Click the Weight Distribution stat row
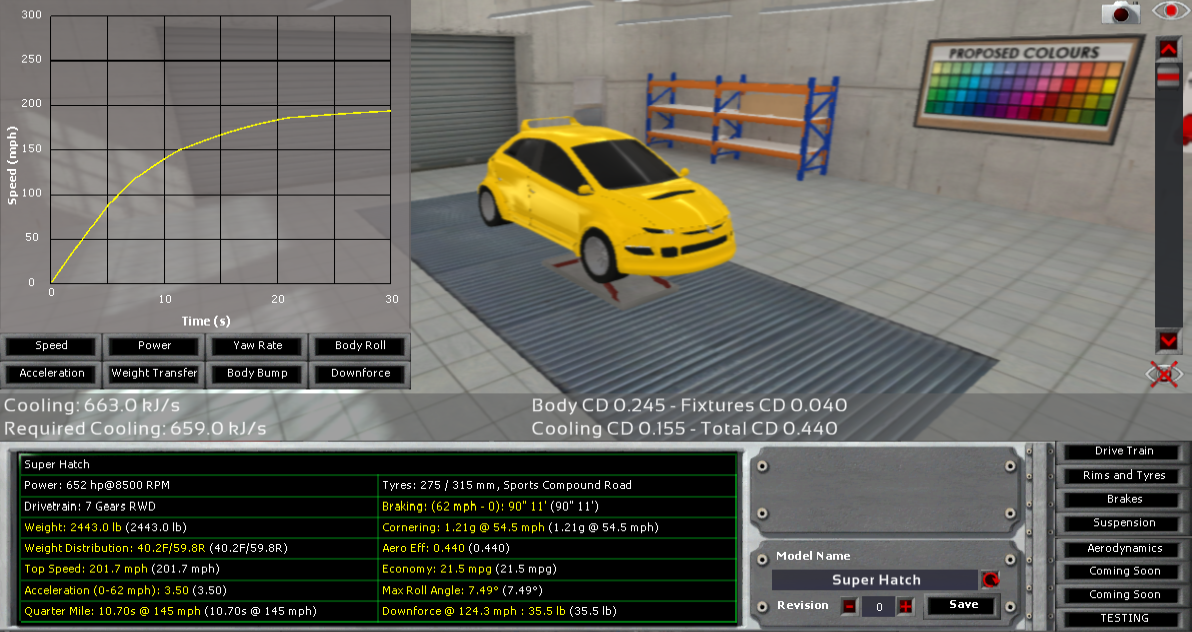Viewport: 1192px width, 632px height. [199, 548]
